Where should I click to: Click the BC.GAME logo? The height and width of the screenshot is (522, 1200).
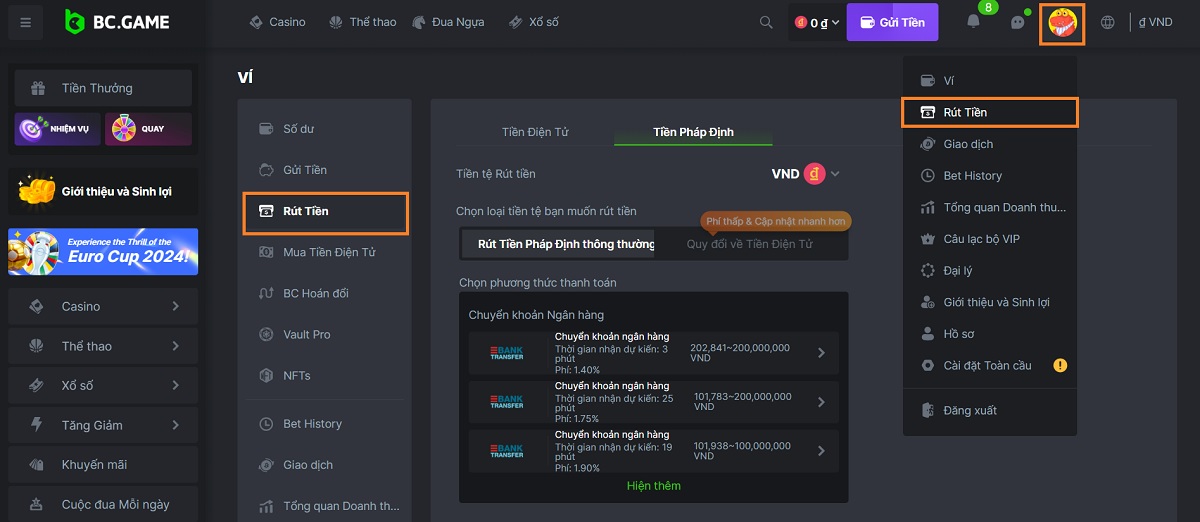point(117,22)
